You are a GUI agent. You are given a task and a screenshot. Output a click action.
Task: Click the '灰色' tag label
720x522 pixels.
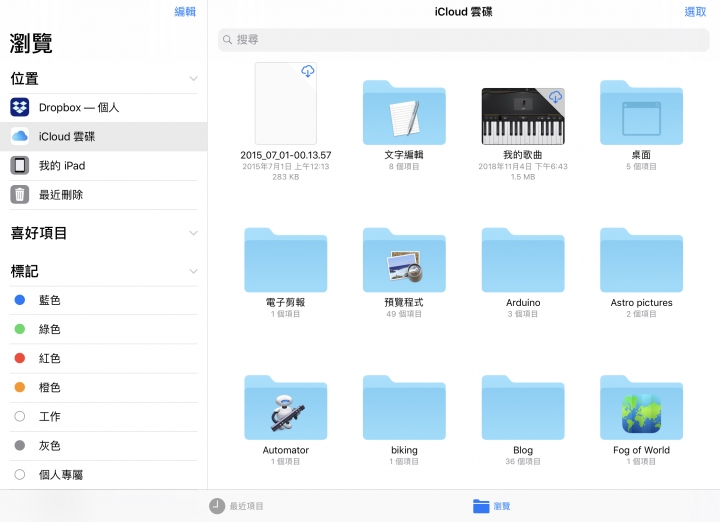[x=50, y=445]
